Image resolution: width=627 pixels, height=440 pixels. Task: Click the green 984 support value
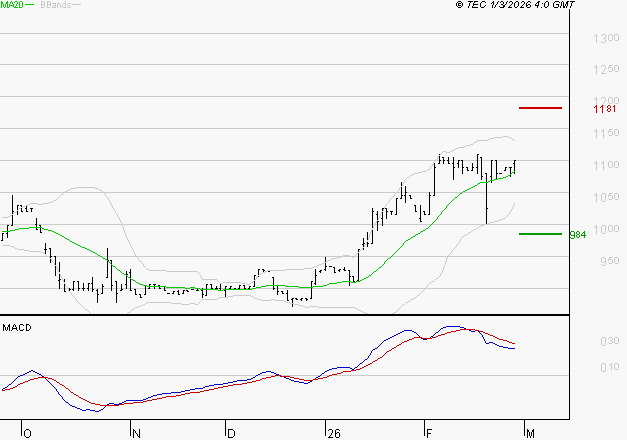pos(578,235)
